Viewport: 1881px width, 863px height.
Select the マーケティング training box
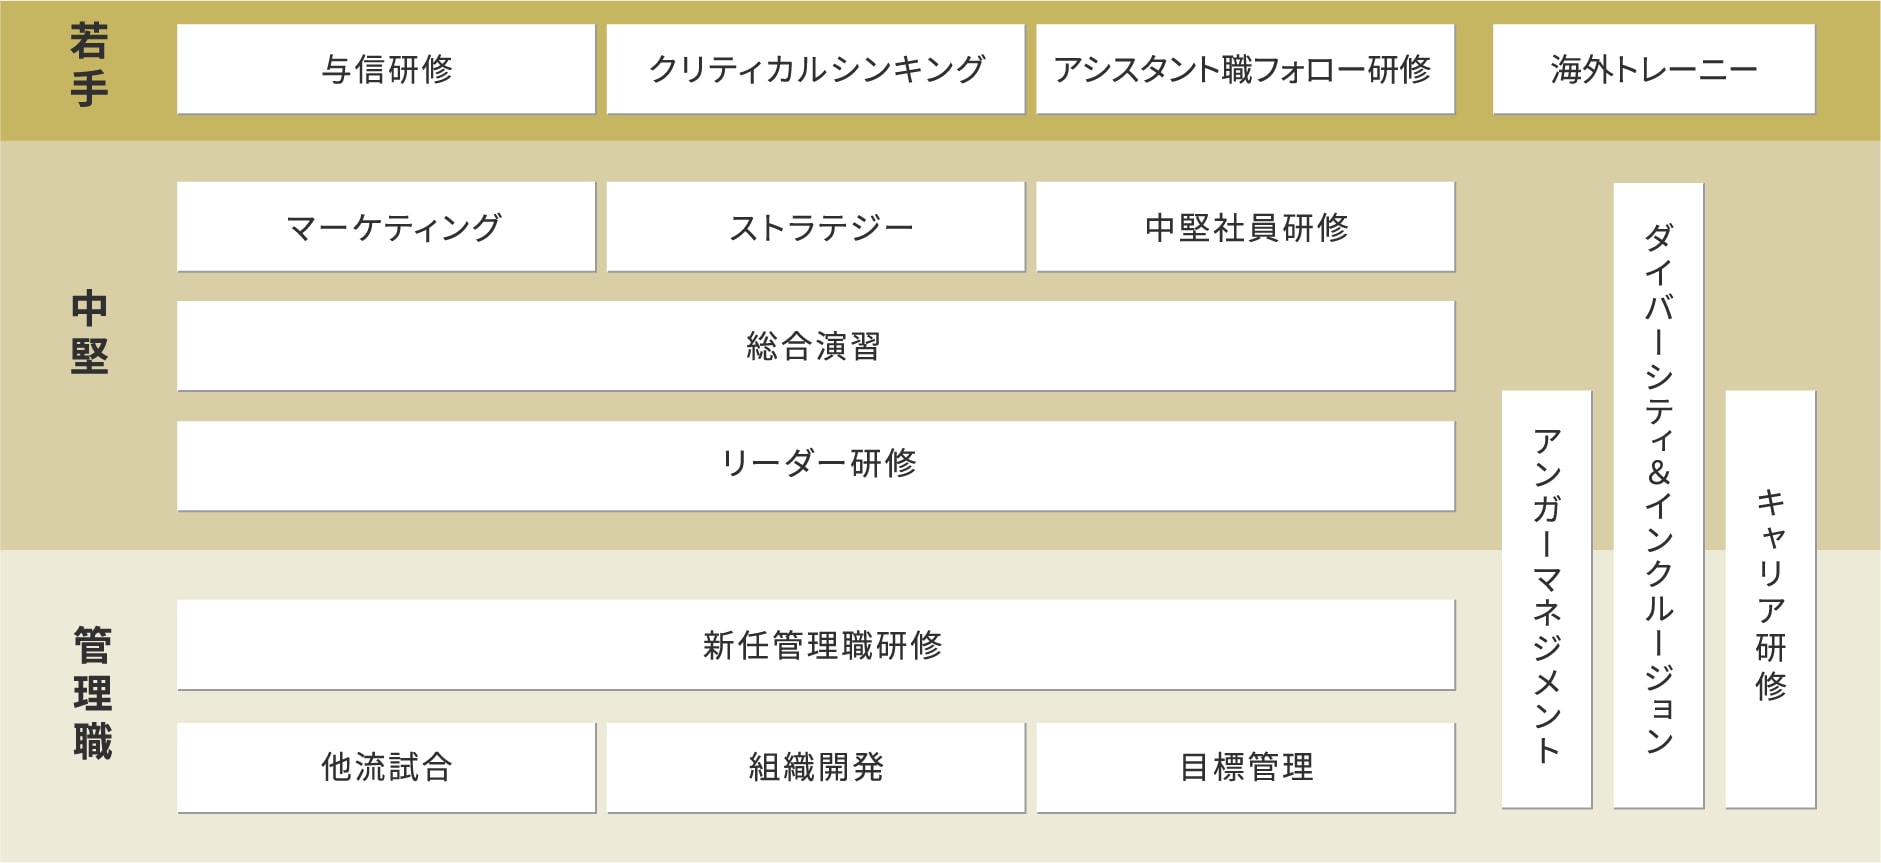(386, 227)
